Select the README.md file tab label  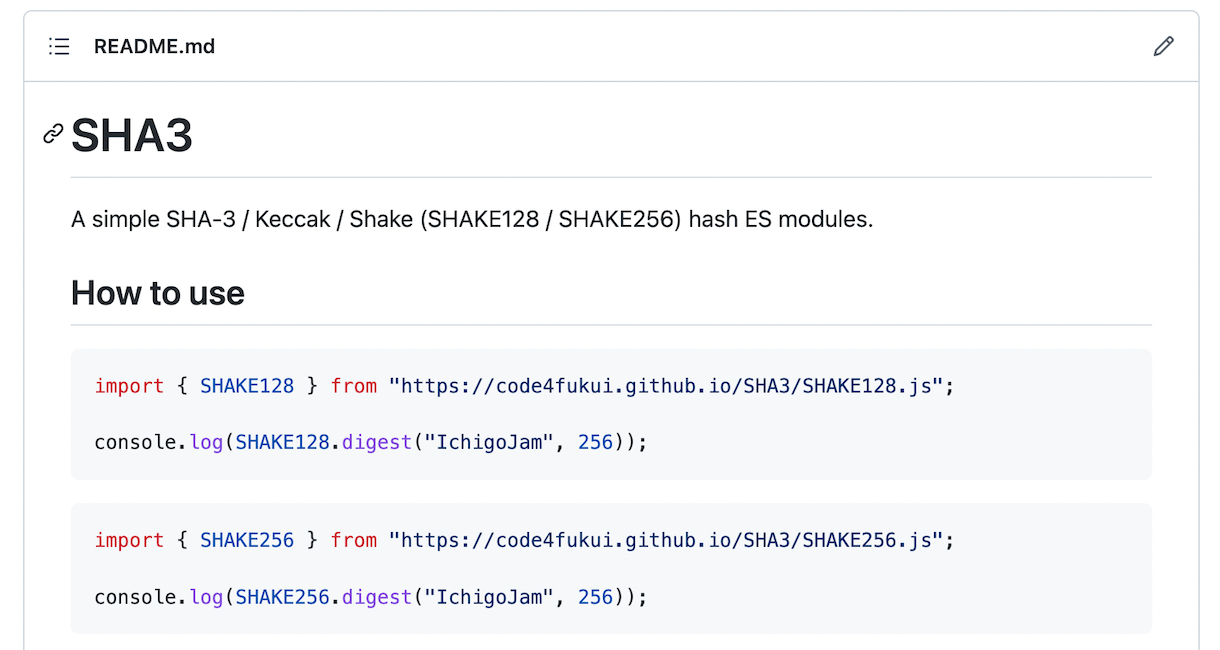coord(154,46)
